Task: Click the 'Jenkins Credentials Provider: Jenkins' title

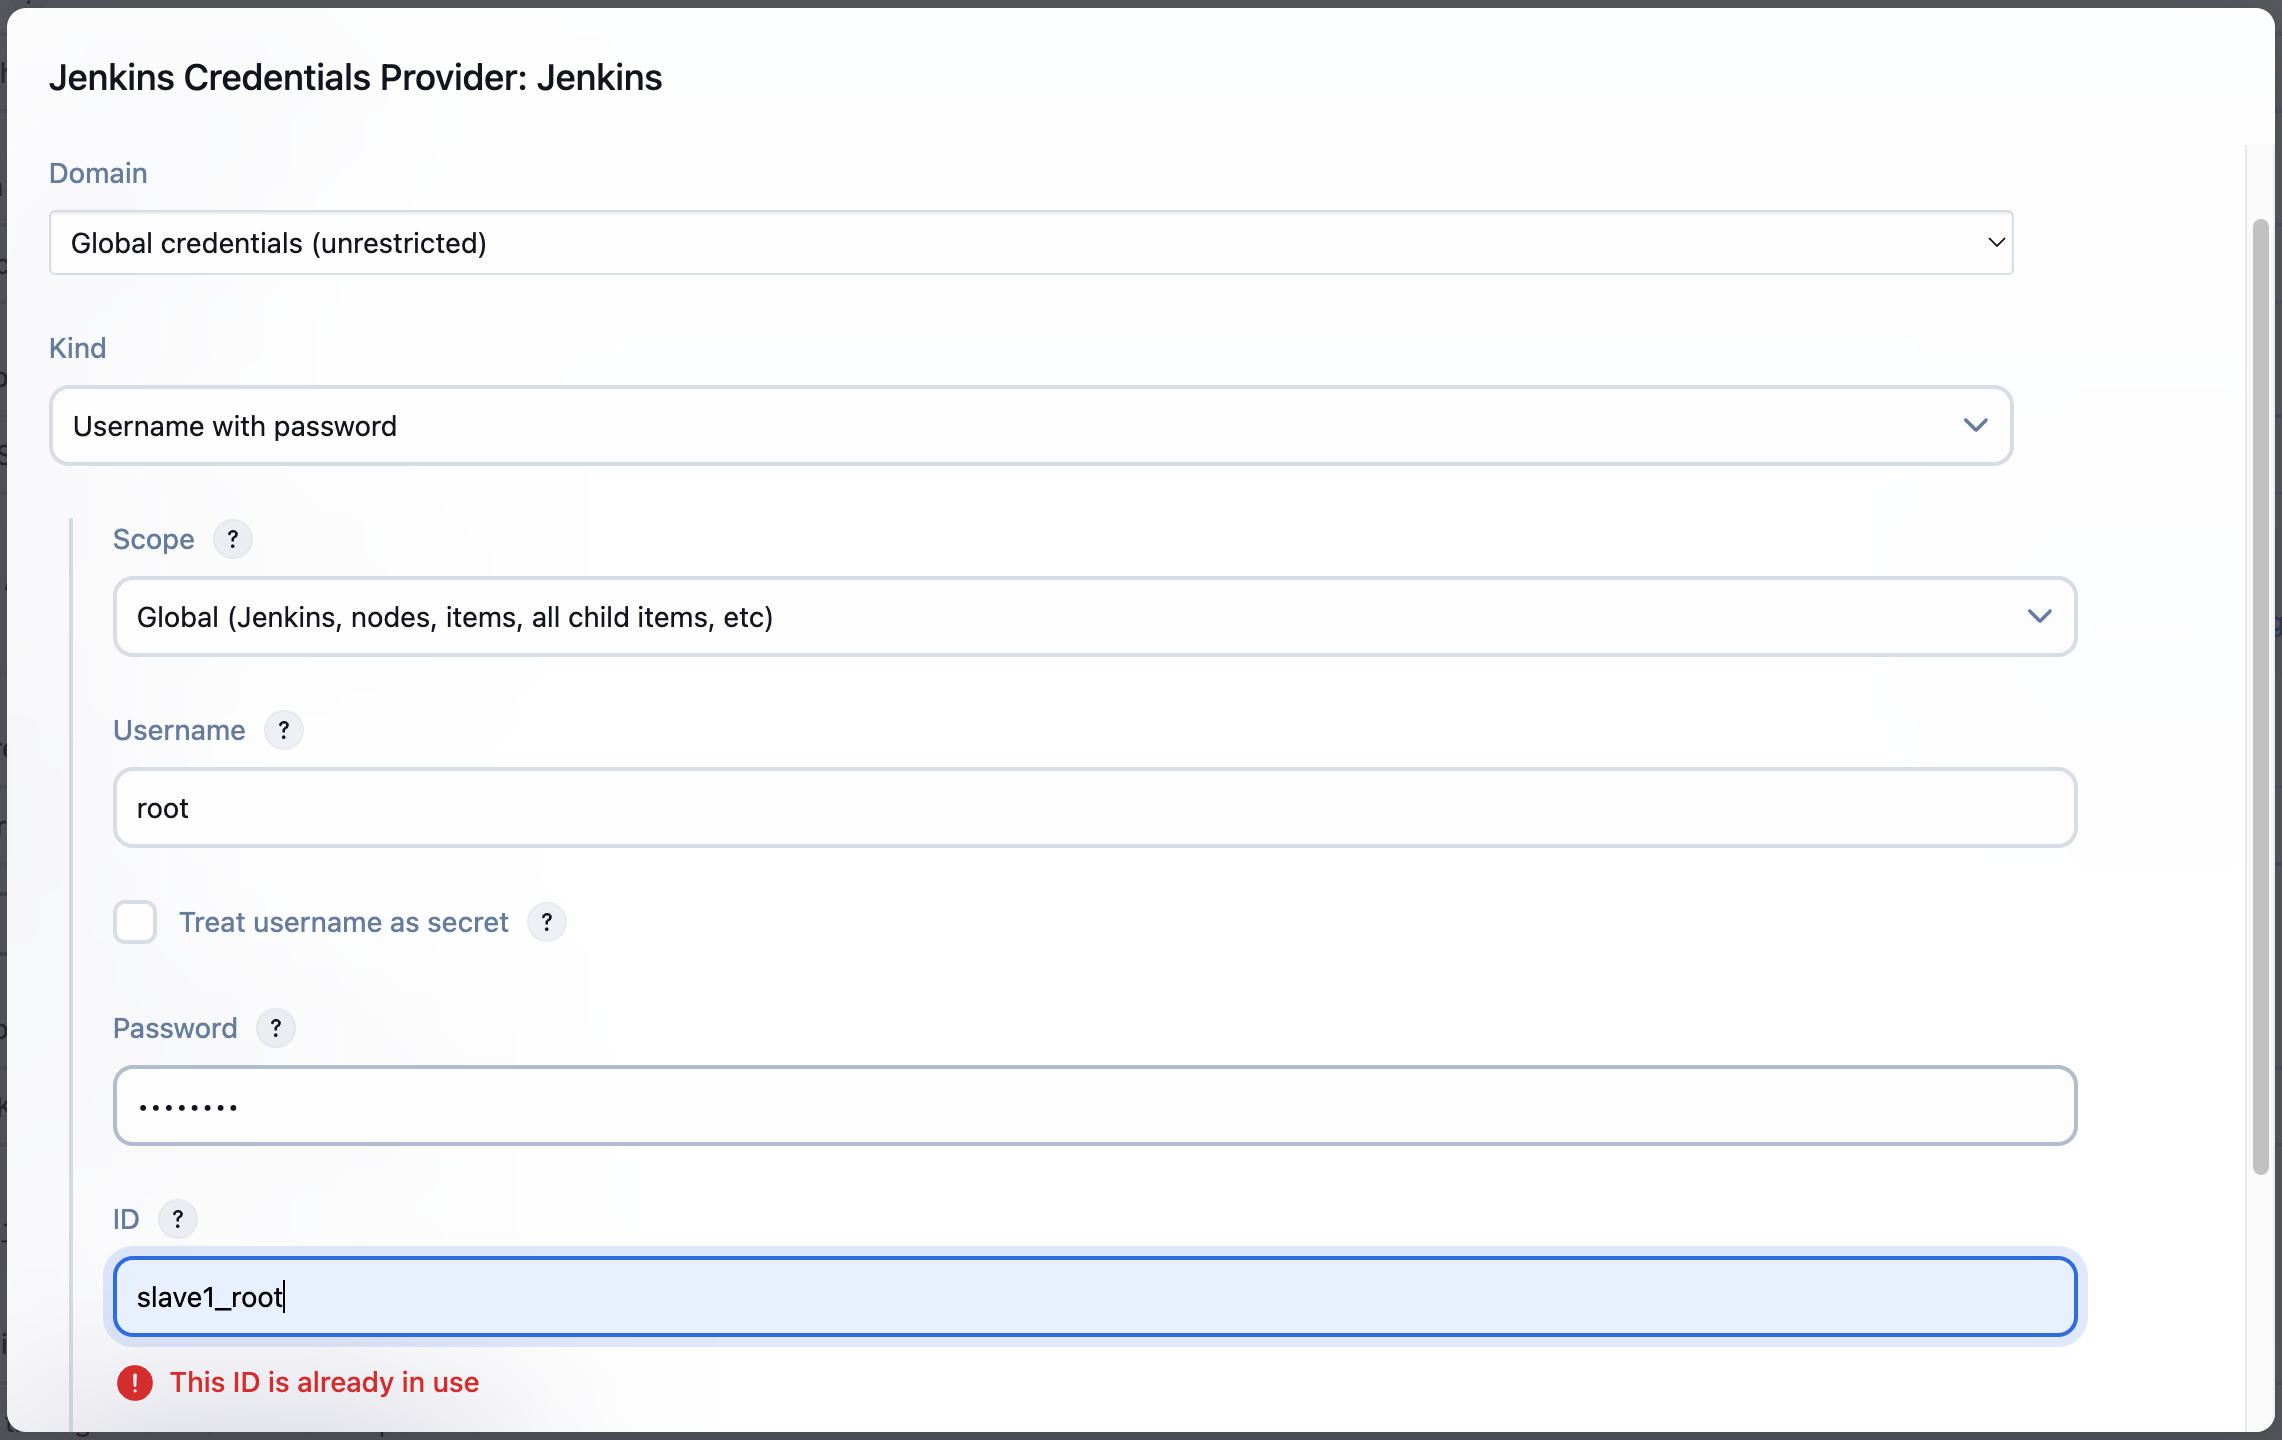Action: tap(355, 78)
